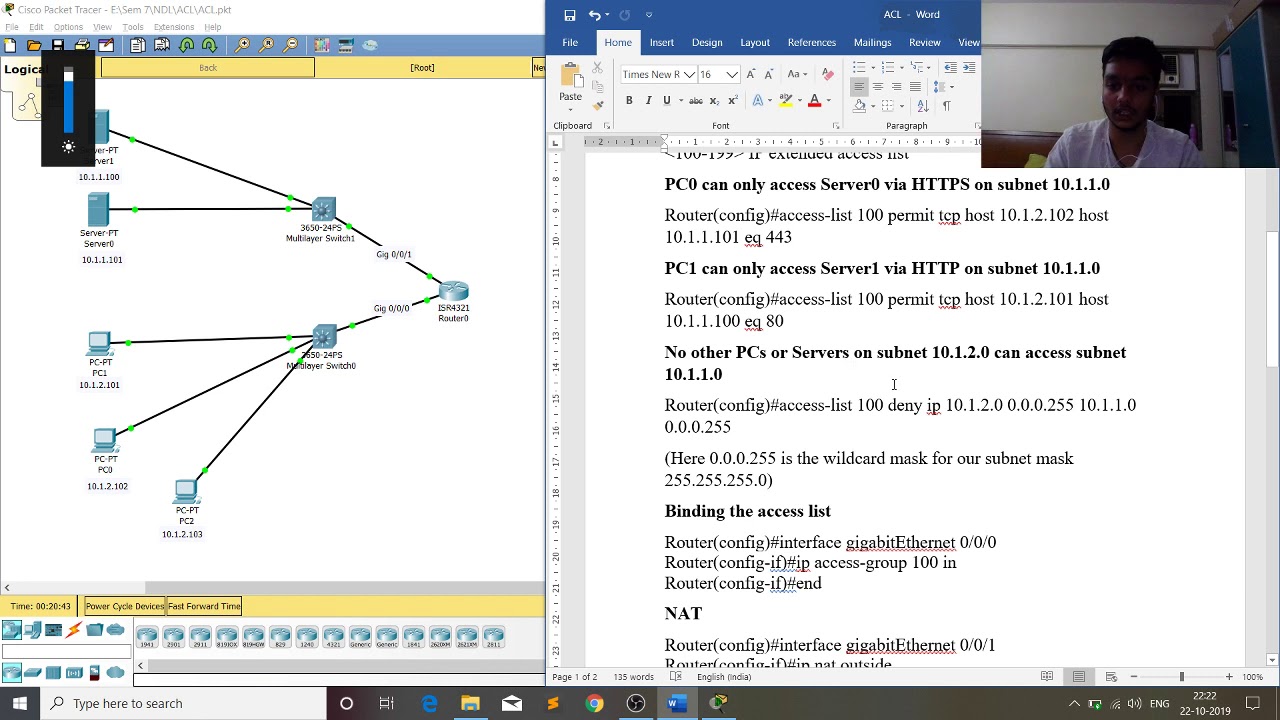The image size is (1280, 720).
Task: Open Extensions menu in Packet Tracer
Action: click(174, 27)
